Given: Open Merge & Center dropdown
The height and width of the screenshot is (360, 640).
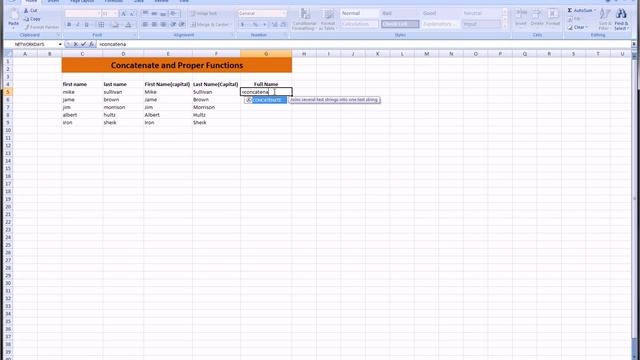Looking at the screenshot, I should click(231, 25).
